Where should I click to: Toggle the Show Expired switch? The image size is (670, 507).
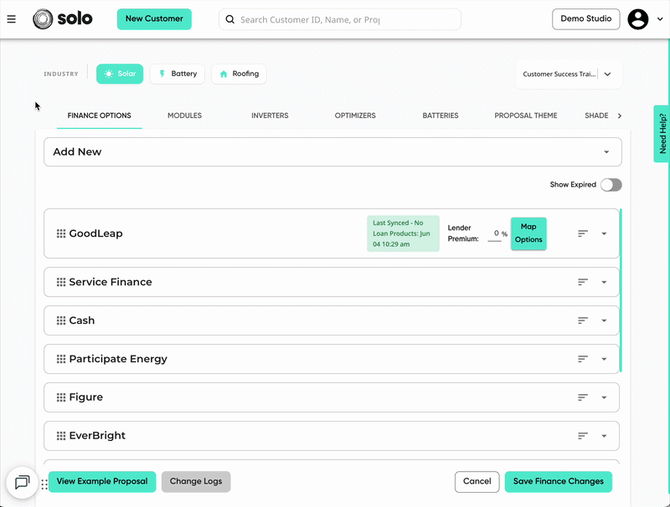pyautogui.click(x=611, y=185)
